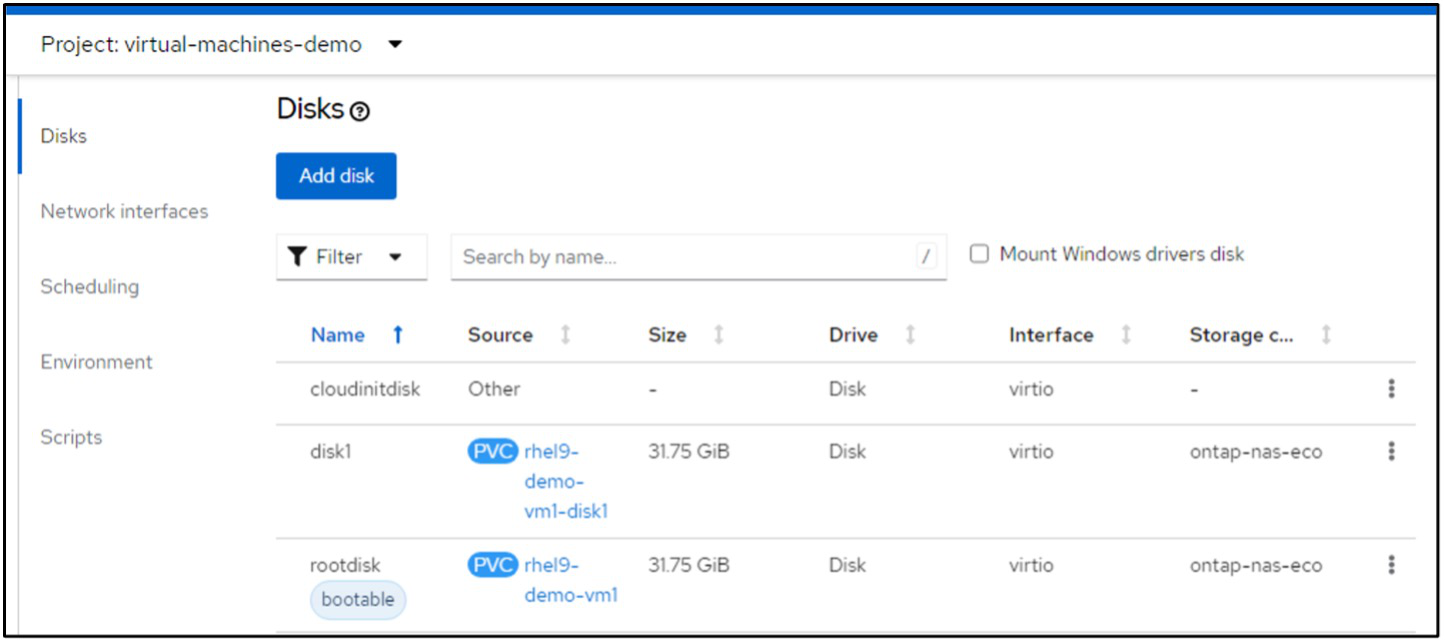Image resolution: width=1445 pixels, height=641 pixels.
Task: Open kebab menu for cloudinitdisk row
Action: tap(1391, 389)
